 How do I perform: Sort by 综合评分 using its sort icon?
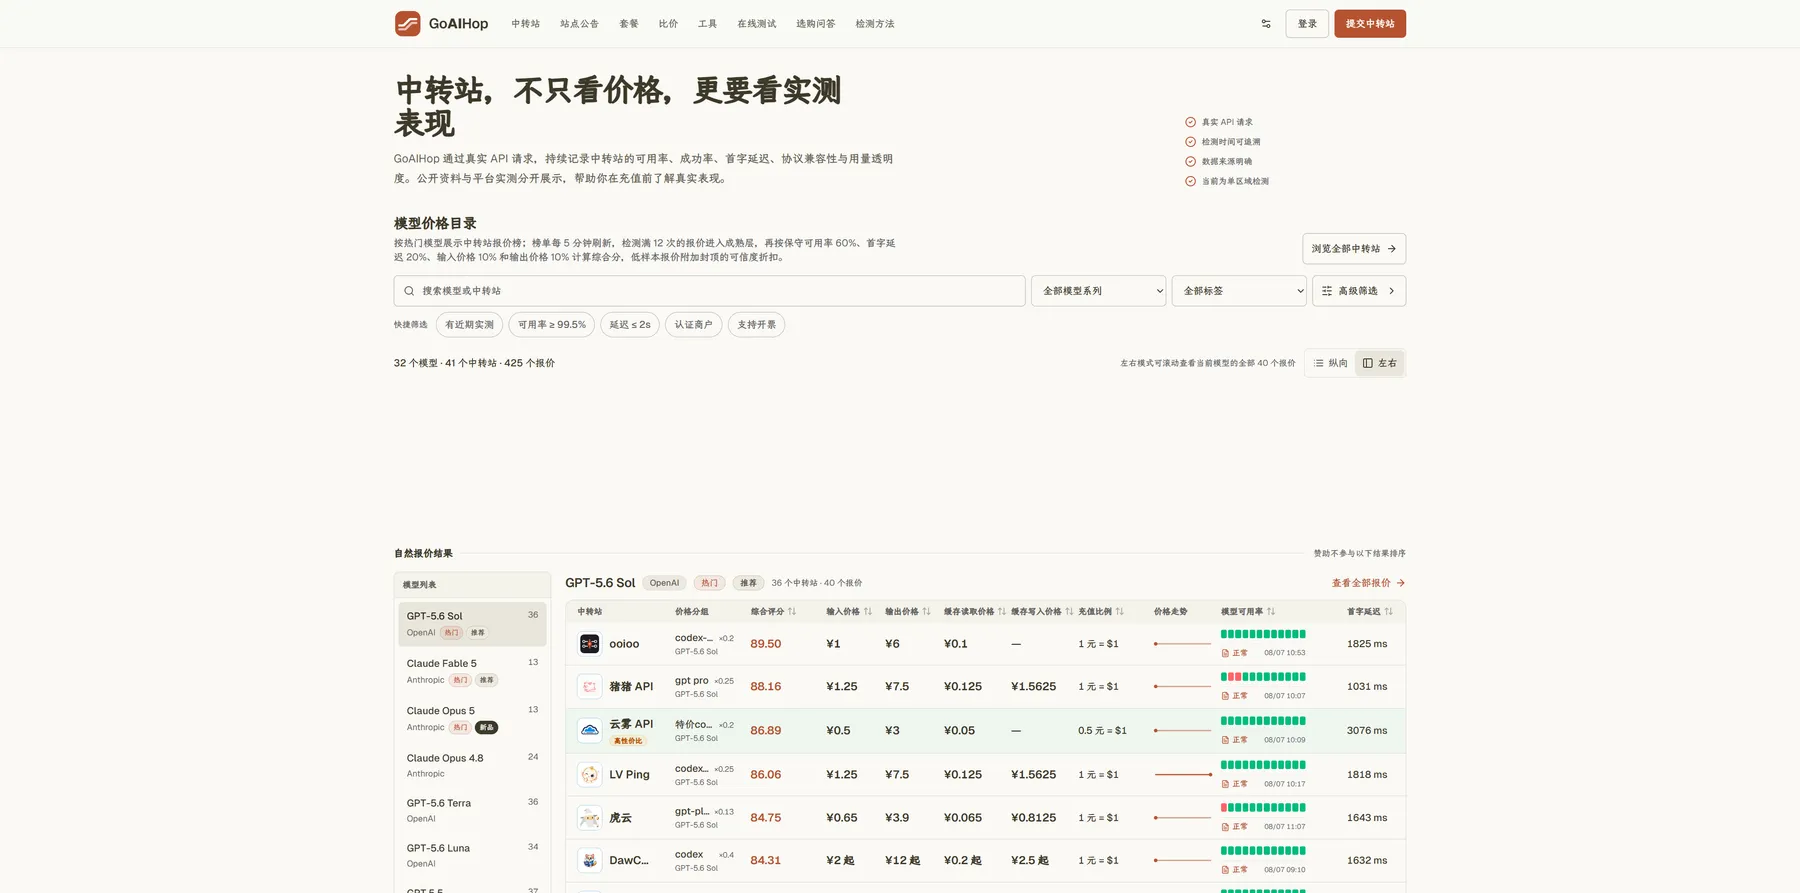[x=792, y=612]
